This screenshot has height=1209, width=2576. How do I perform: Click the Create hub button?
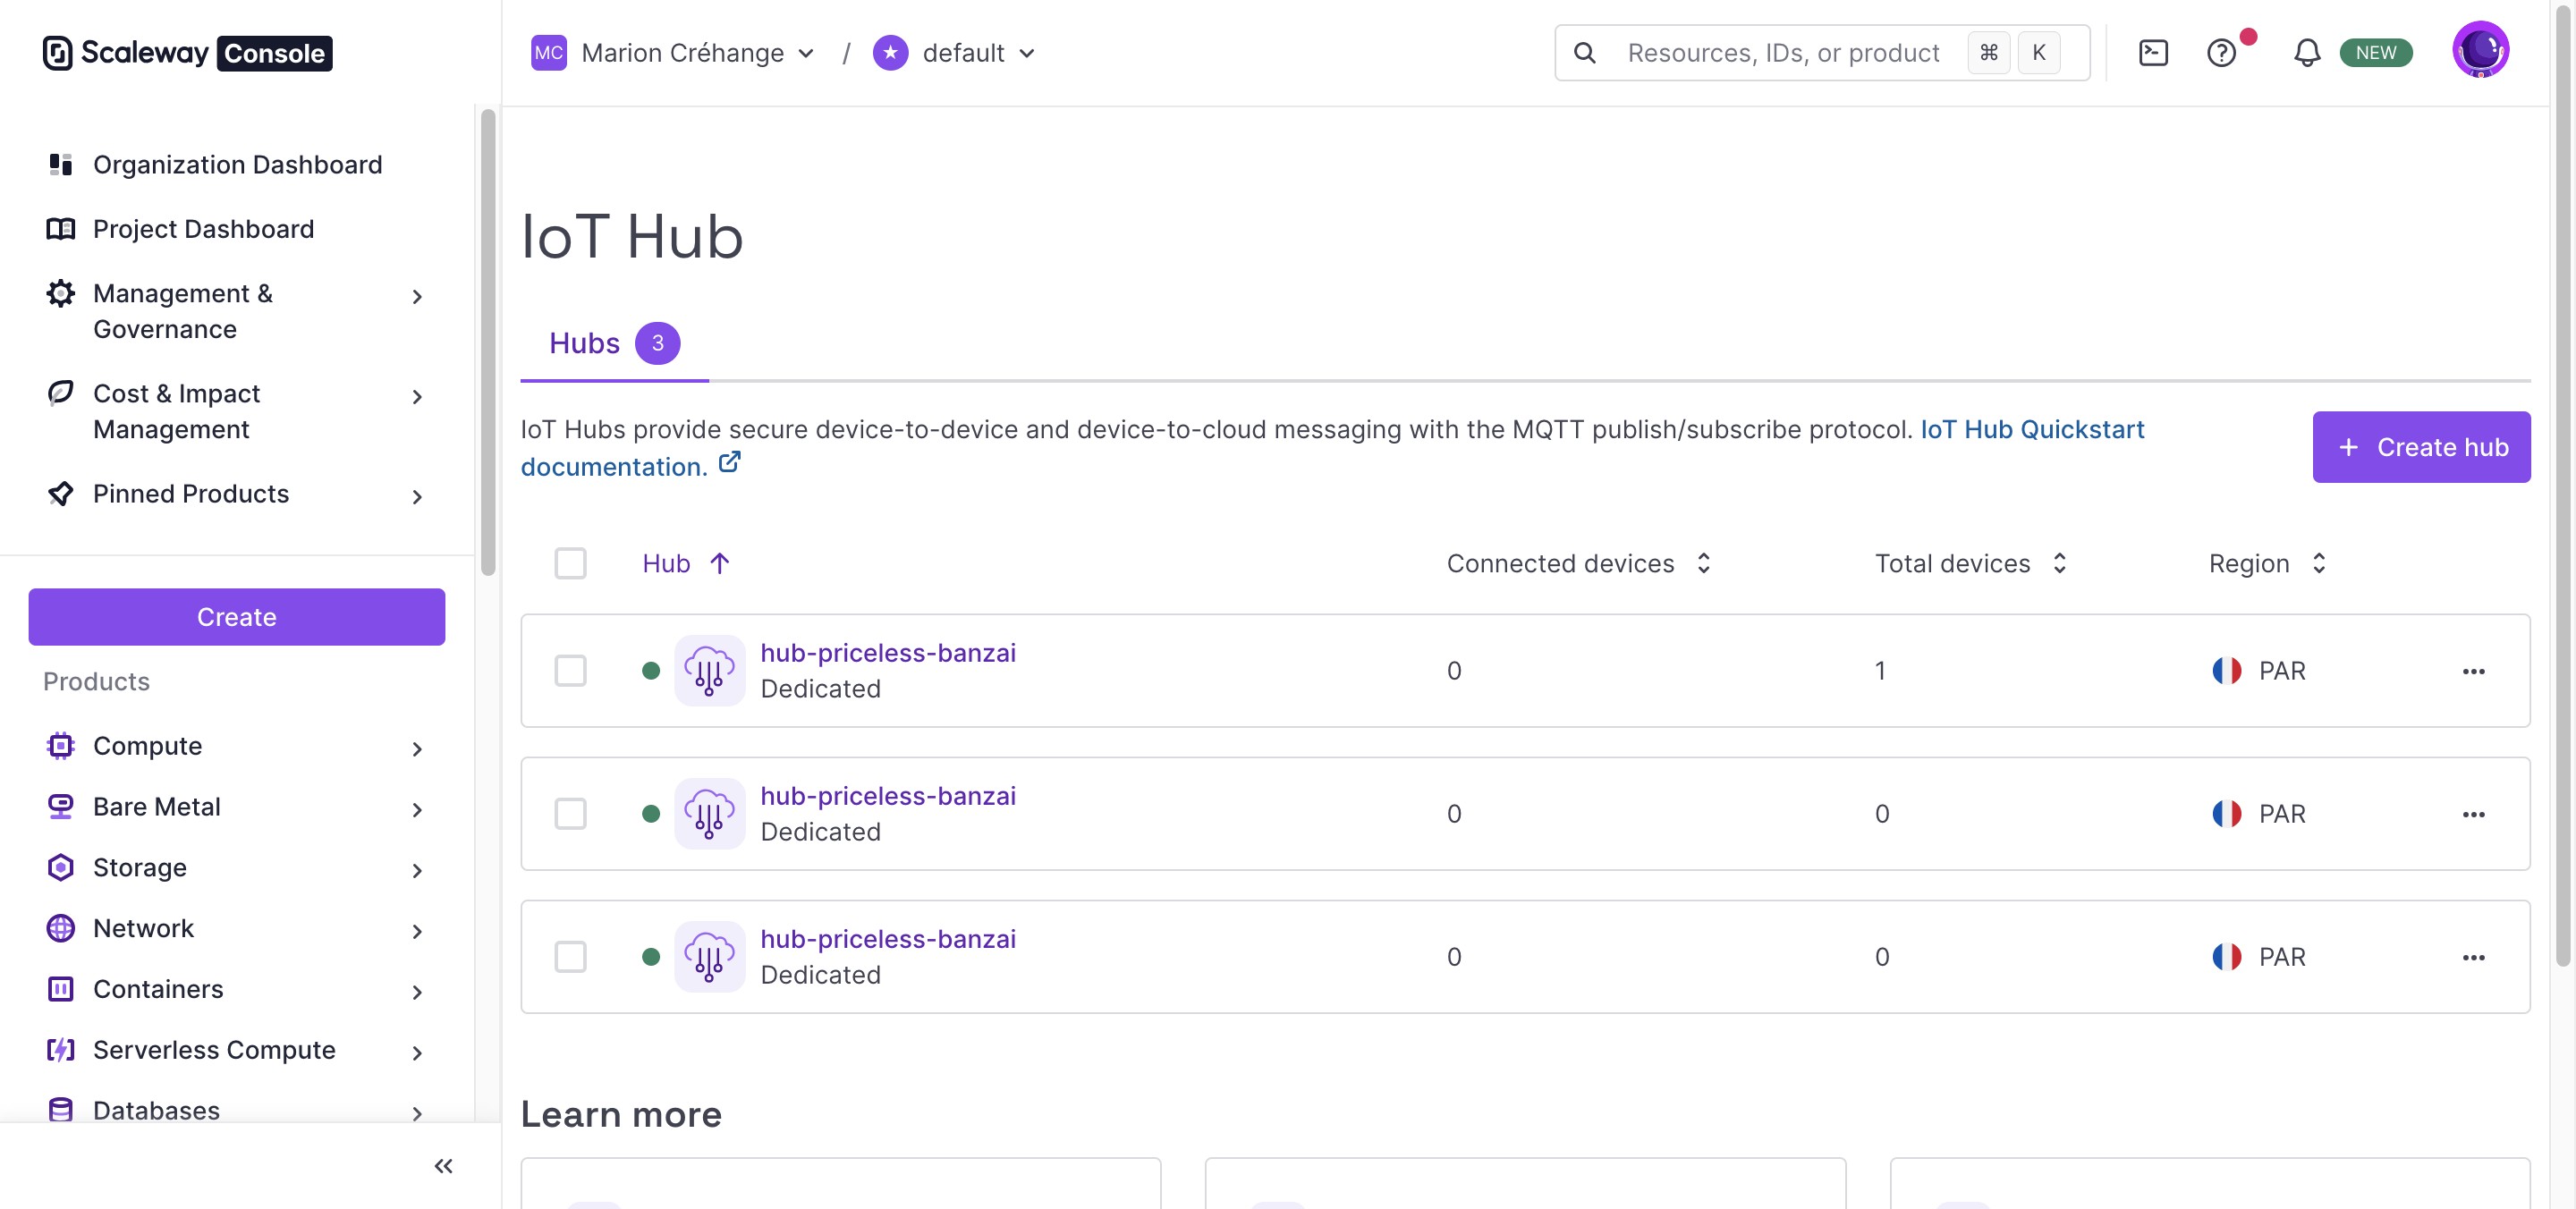click(x=2421, y=447)
